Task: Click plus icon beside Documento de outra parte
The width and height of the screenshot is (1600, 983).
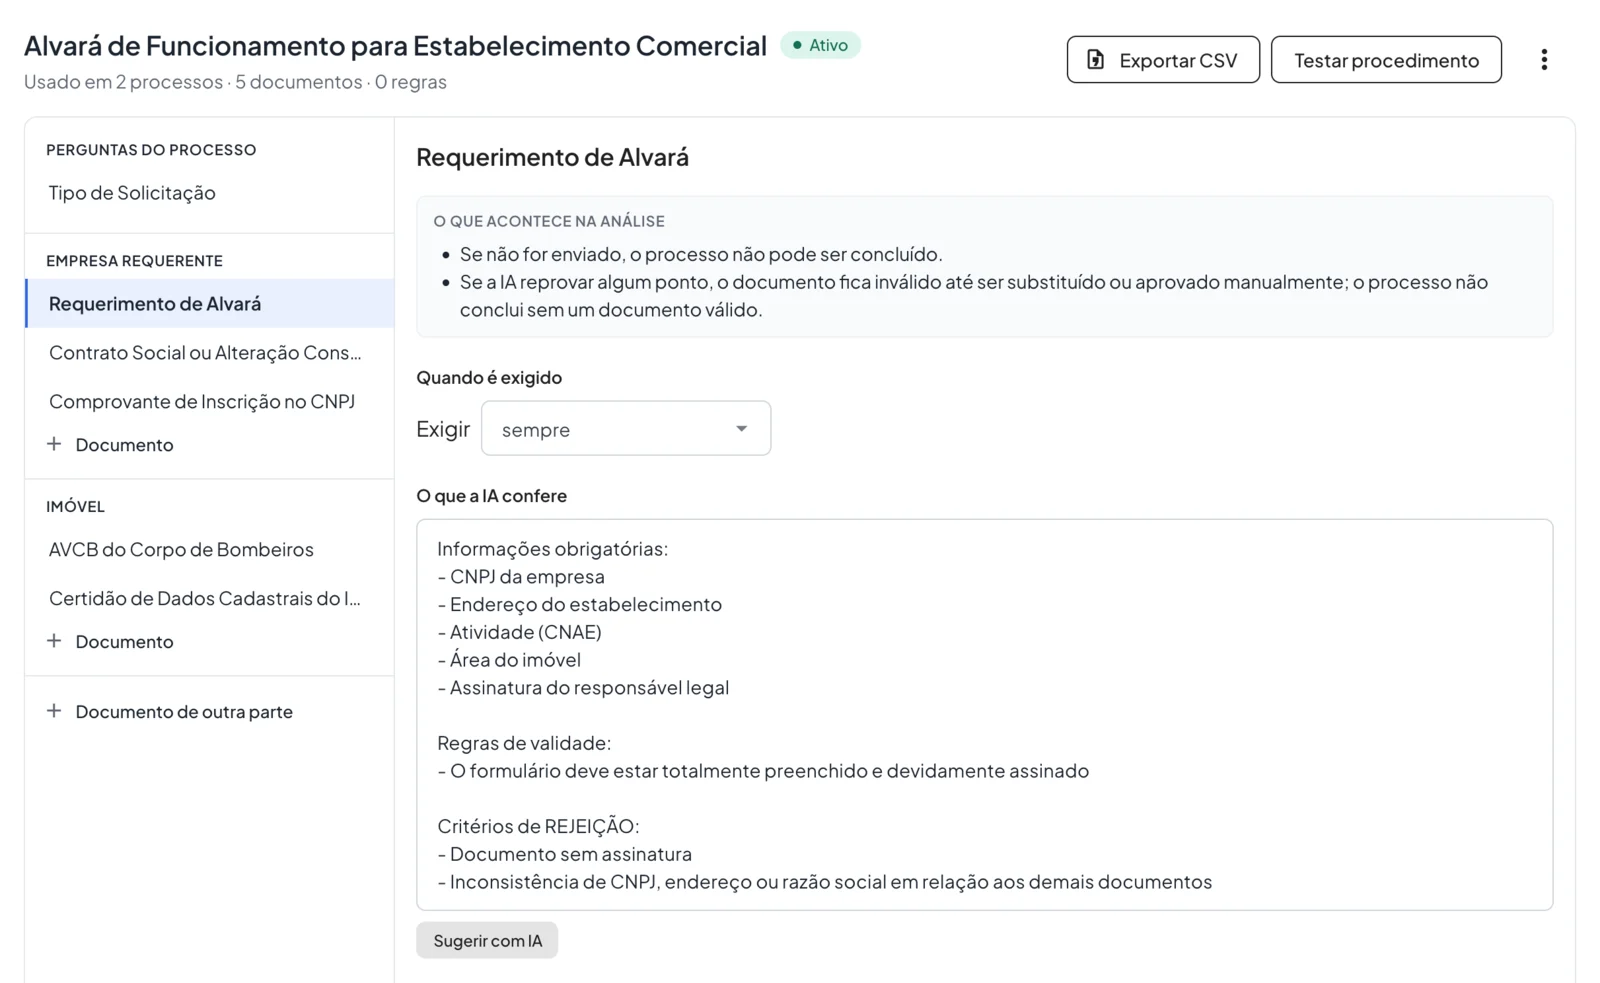Action: (x=54, y=711)
